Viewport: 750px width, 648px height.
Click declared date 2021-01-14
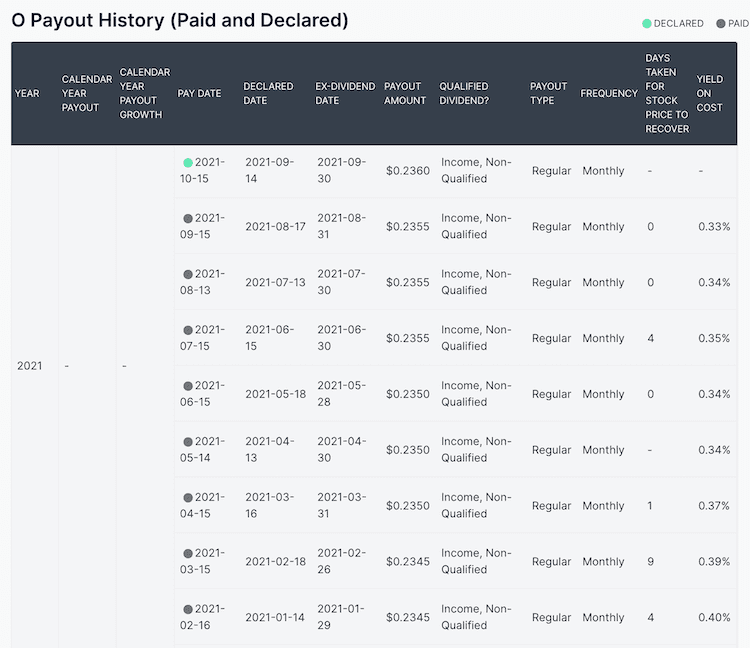click(275, 617)
